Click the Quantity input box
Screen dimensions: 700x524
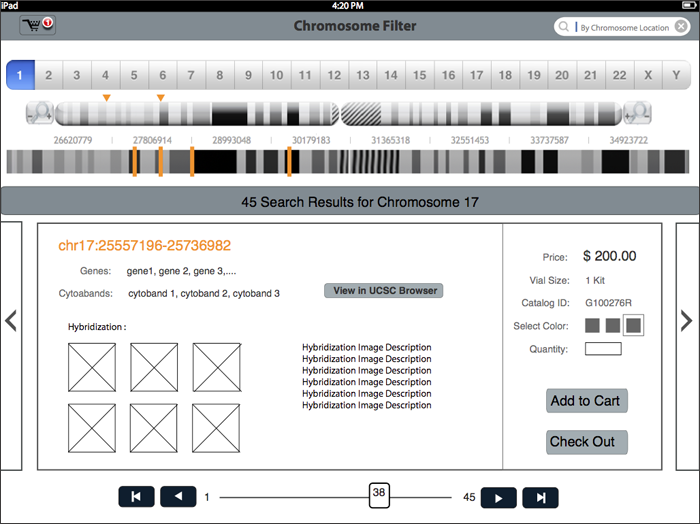click(603, 349)
